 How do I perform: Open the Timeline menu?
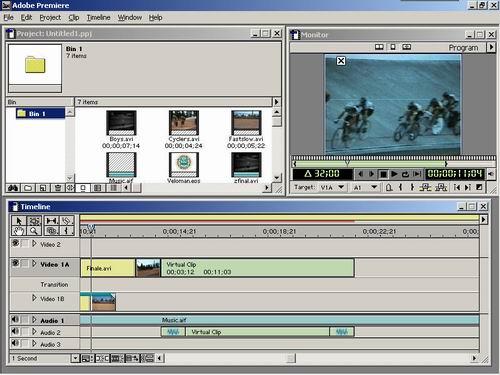[98, 18]
